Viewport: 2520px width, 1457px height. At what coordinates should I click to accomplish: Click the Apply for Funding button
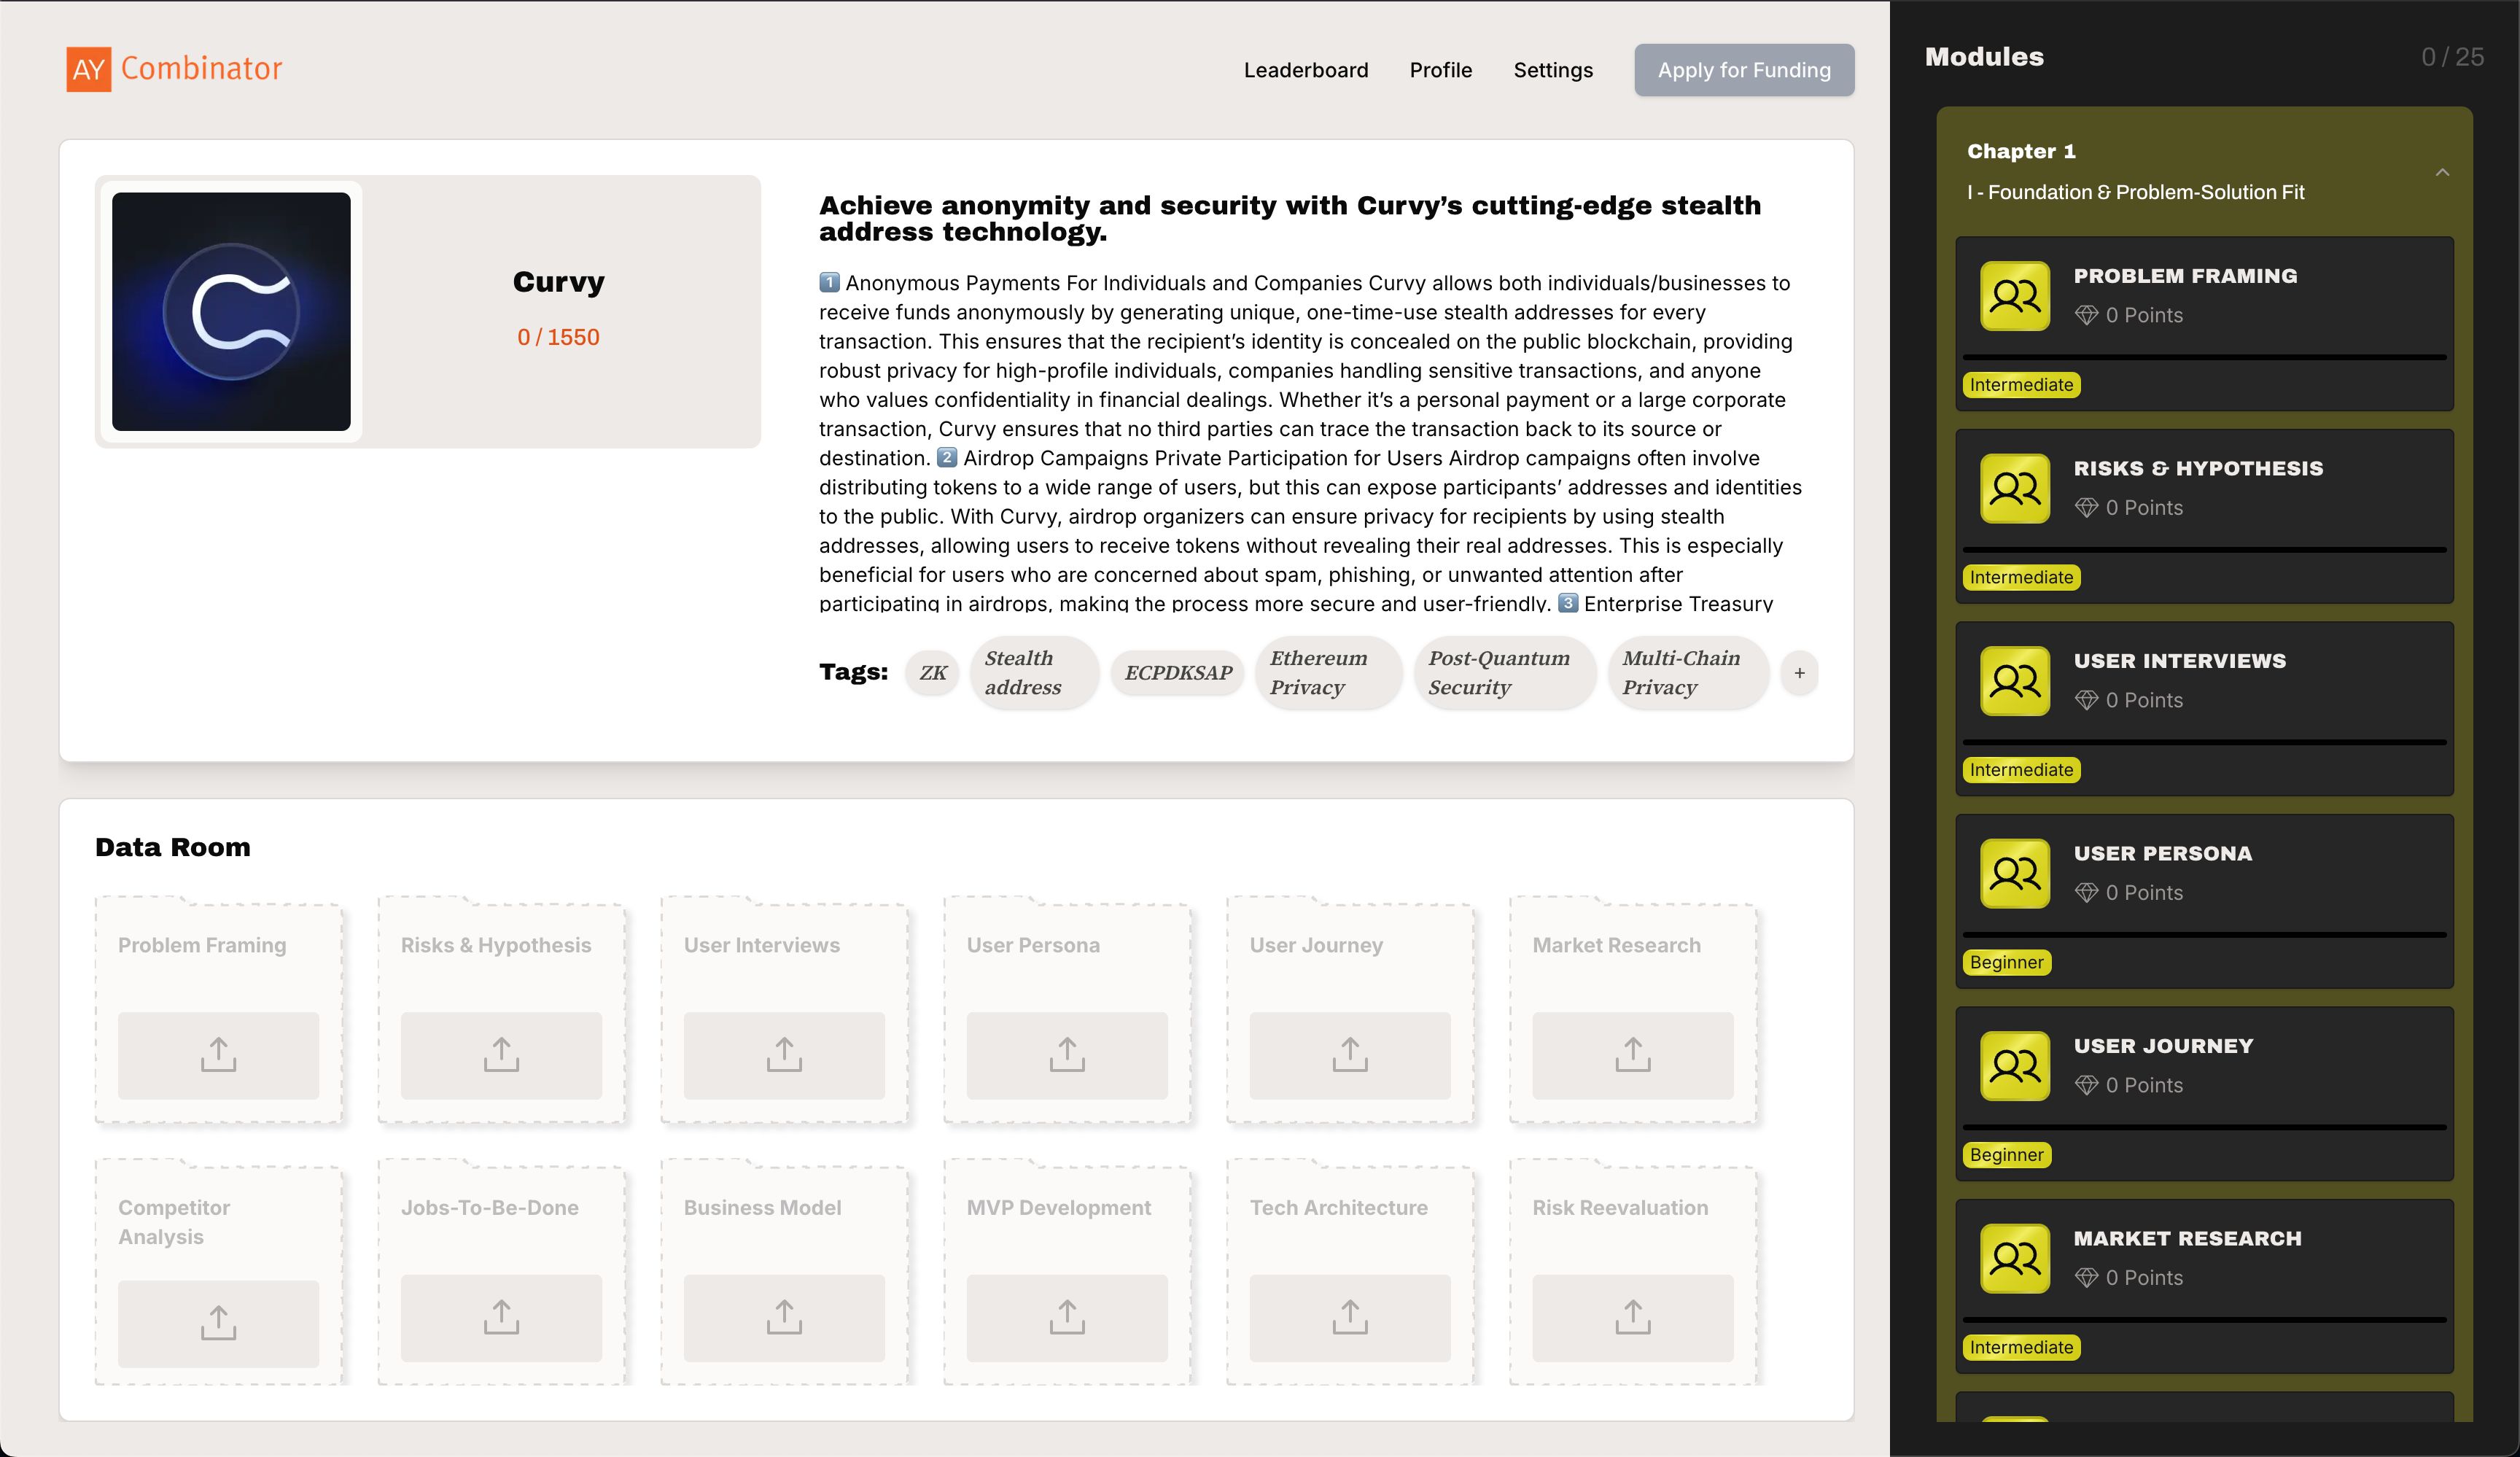(1743, 70)
